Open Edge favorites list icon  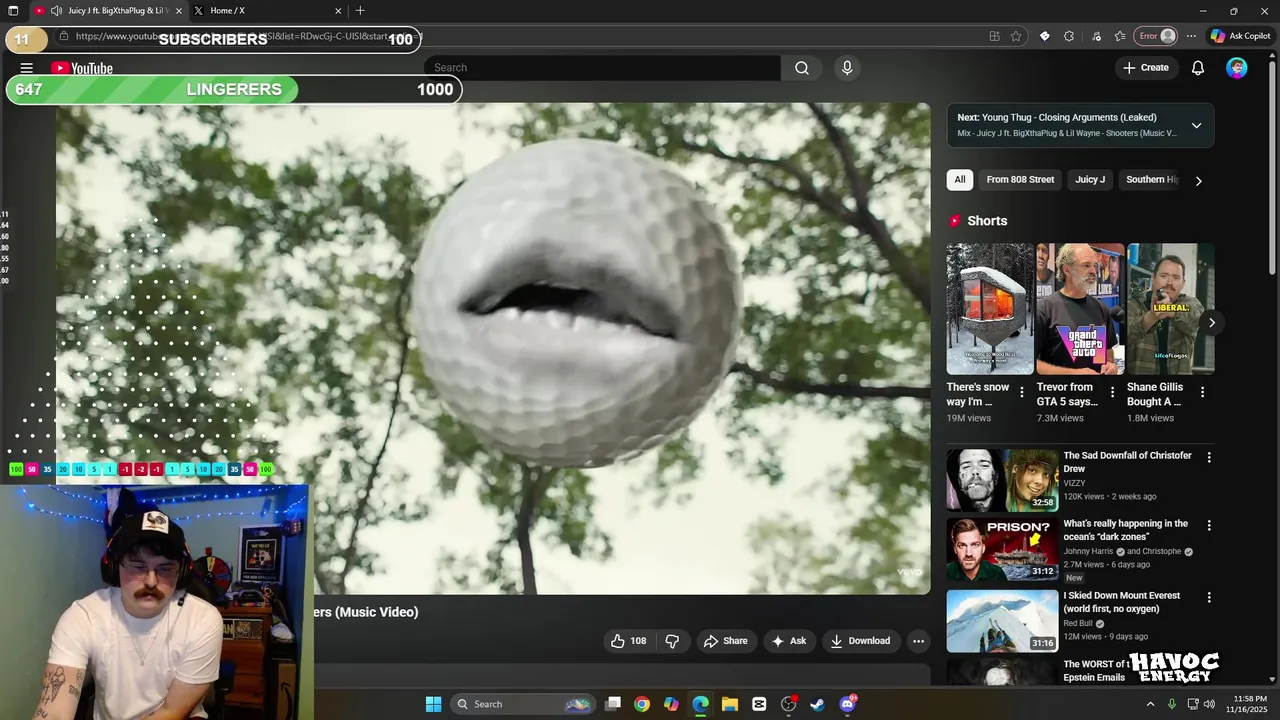coord(1120,36)
